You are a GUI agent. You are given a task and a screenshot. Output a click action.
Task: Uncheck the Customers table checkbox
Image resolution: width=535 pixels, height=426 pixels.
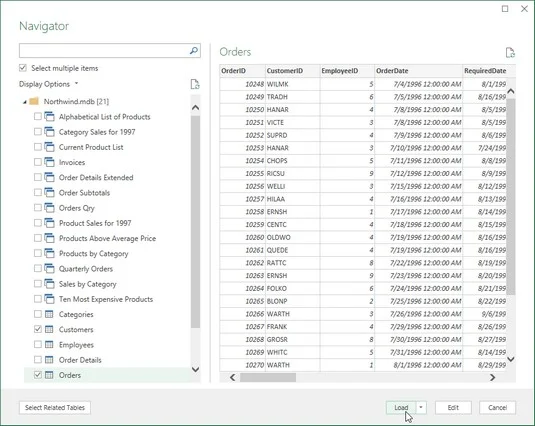(38, 329)
